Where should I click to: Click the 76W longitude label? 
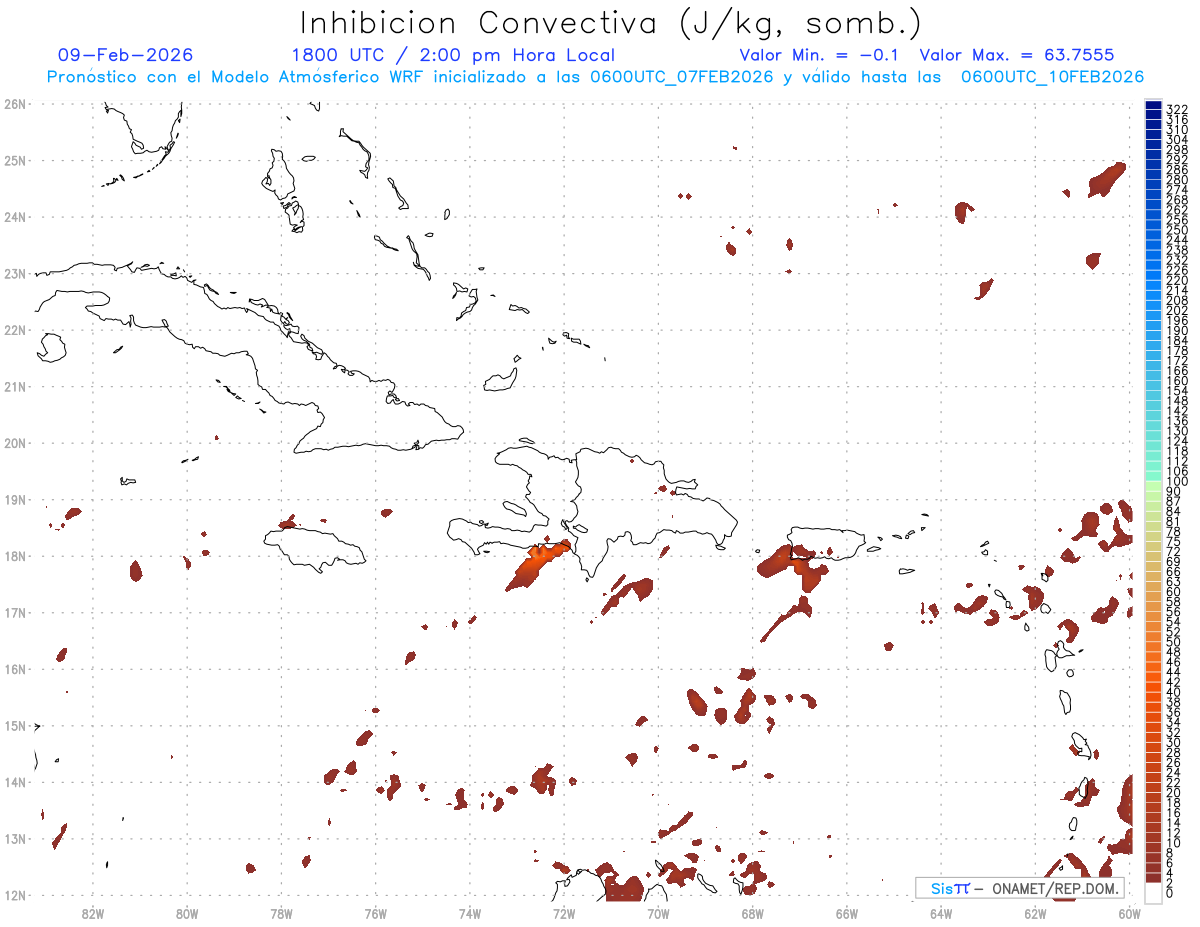[x=375, y=913]
